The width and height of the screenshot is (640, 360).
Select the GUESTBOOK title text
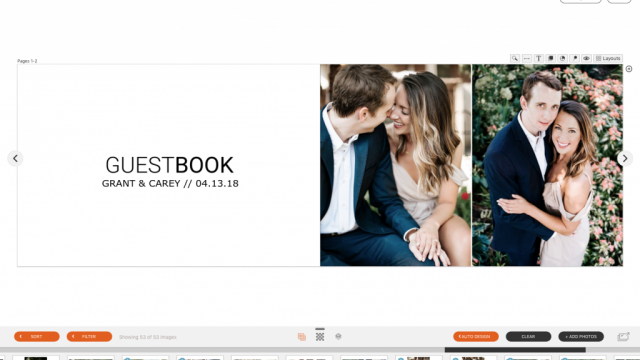169,165
